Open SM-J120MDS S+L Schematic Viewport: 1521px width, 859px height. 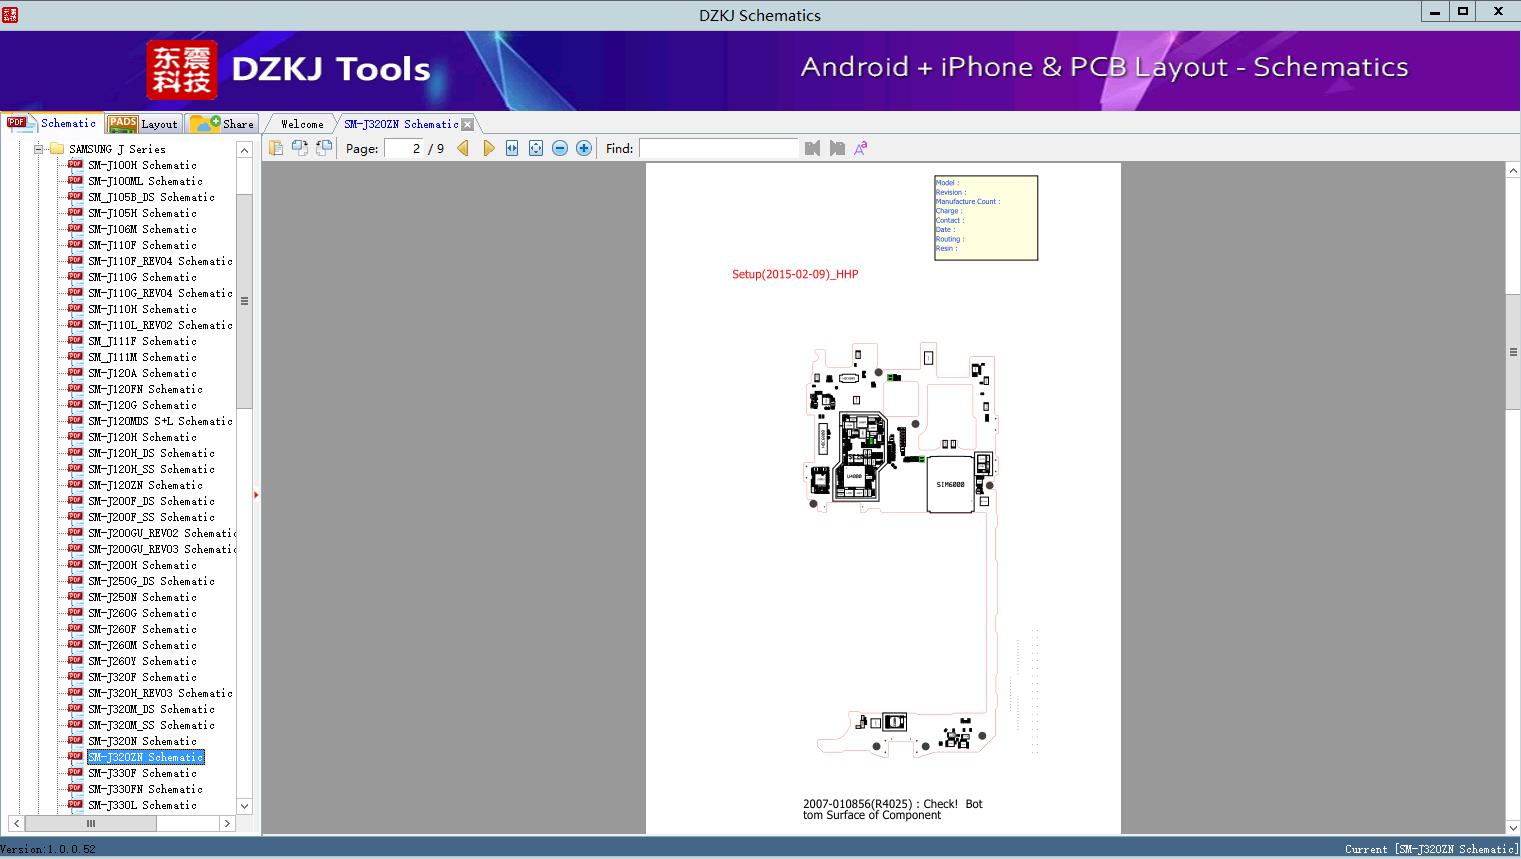pos(160,421)
